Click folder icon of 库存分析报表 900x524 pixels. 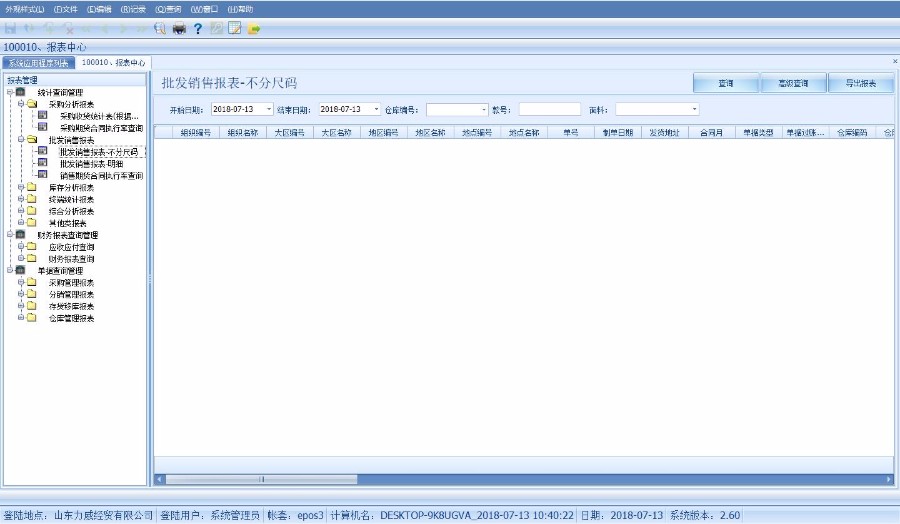32,187
